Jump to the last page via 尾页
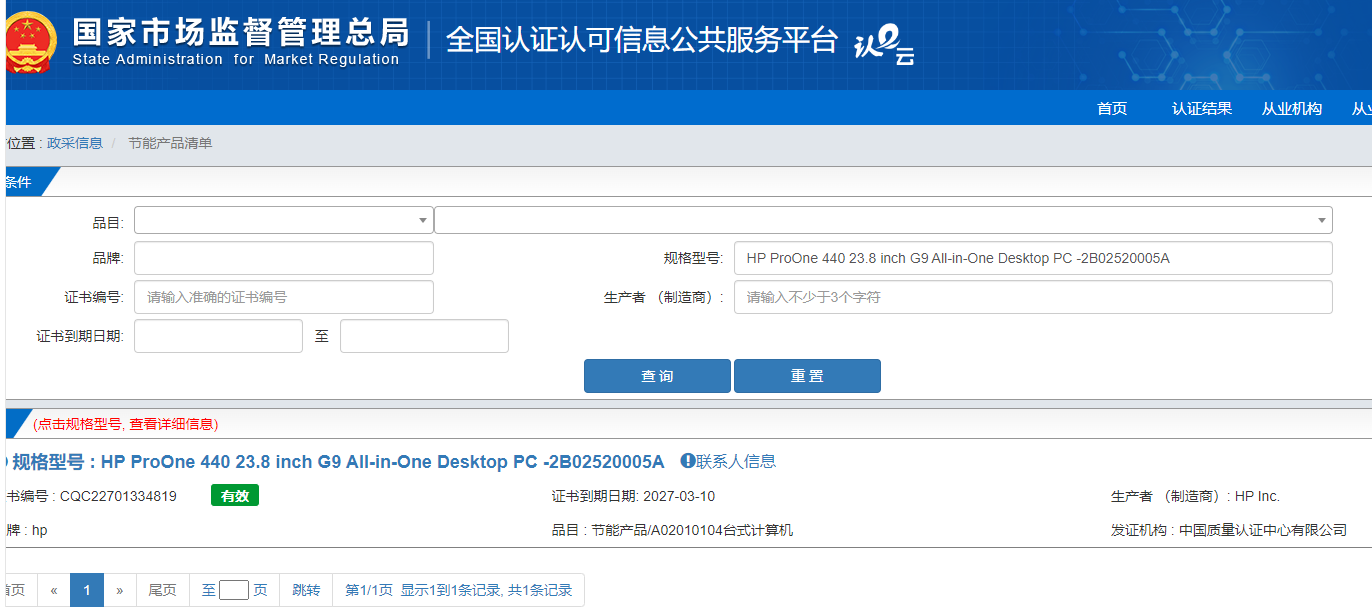Image resolution: width=1372 pixels, height=607 pixels. (x=163, y=590)
